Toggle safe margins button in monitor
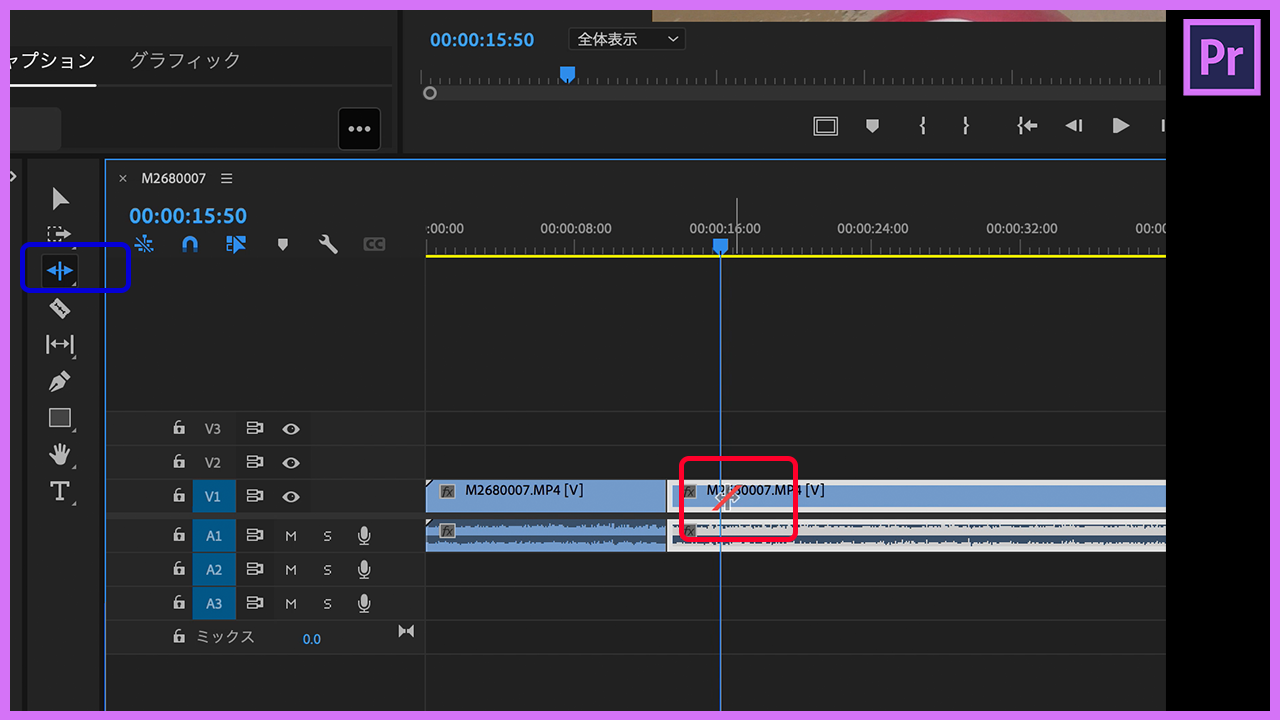 (825, 126)
